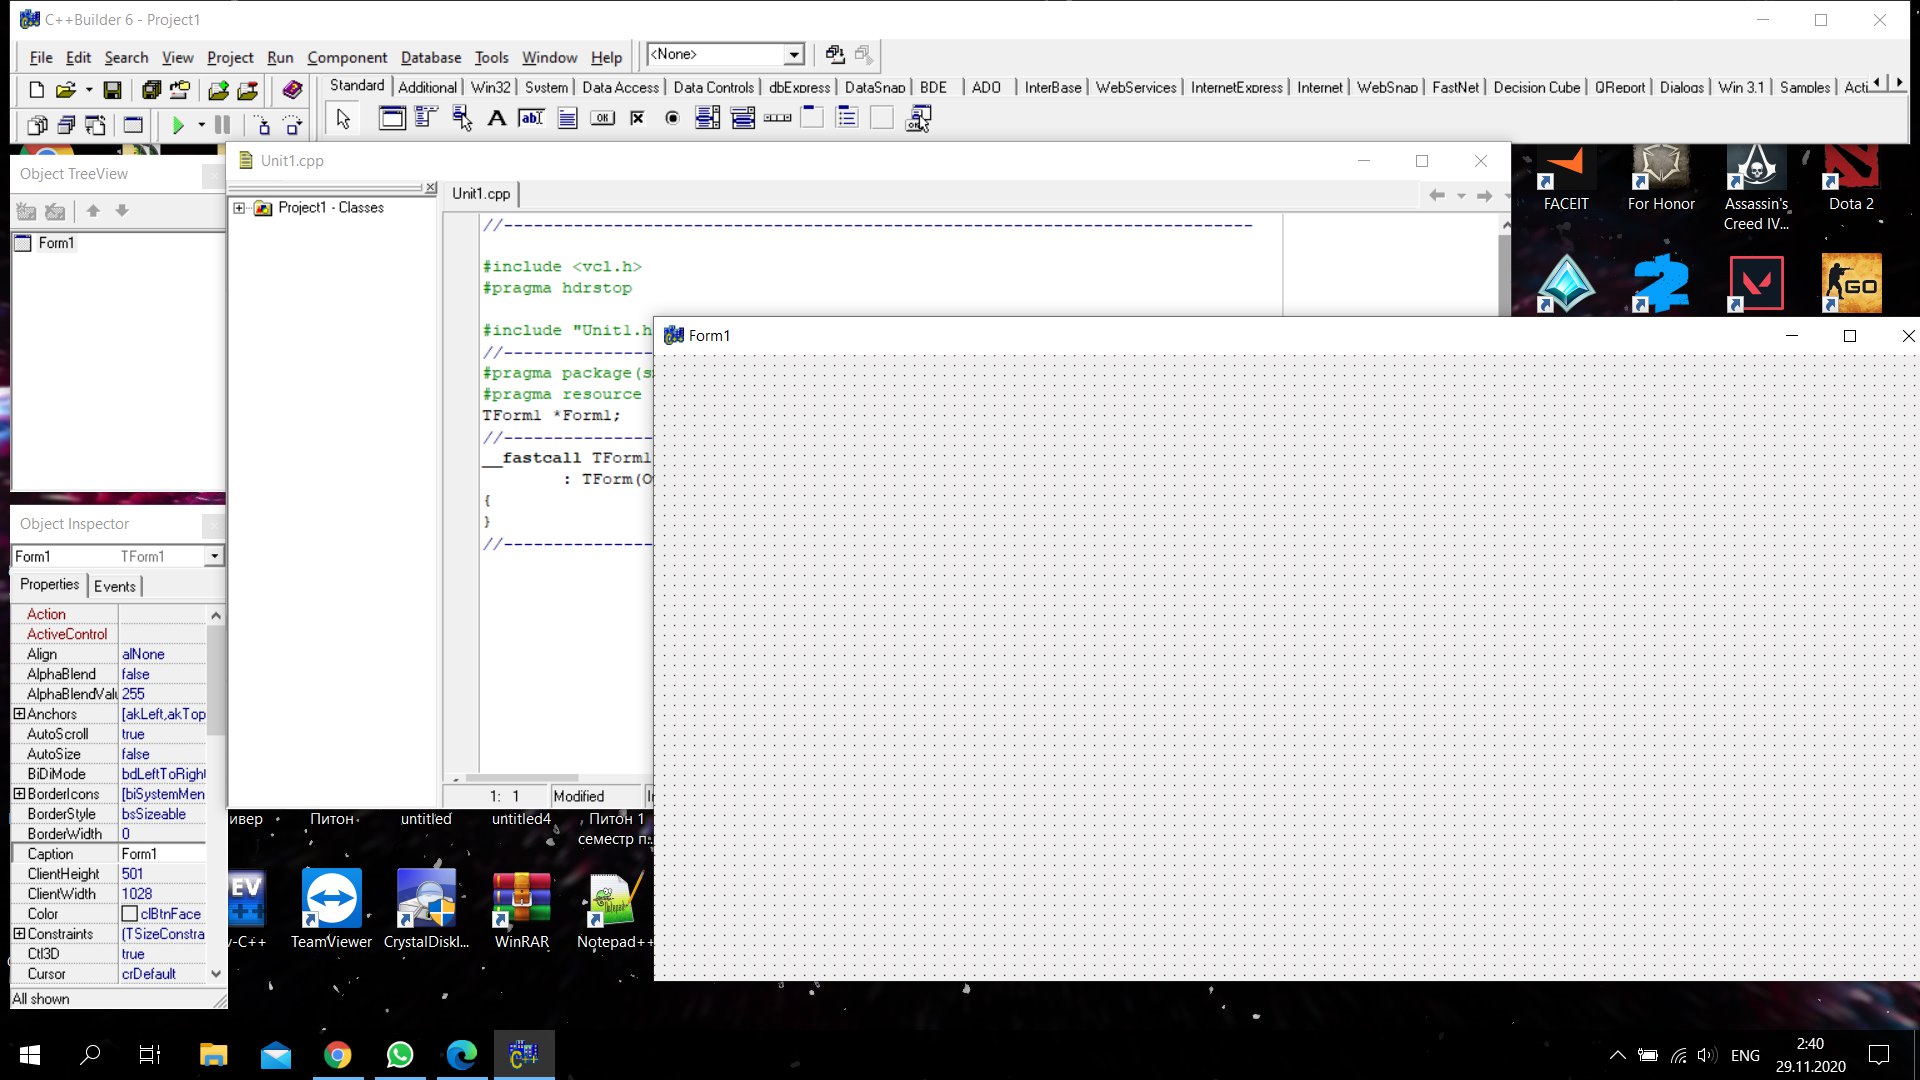The image size is (1920, 1080).
Task: Open Chrome from the taskbar
Action: [x=337, y=1055]
